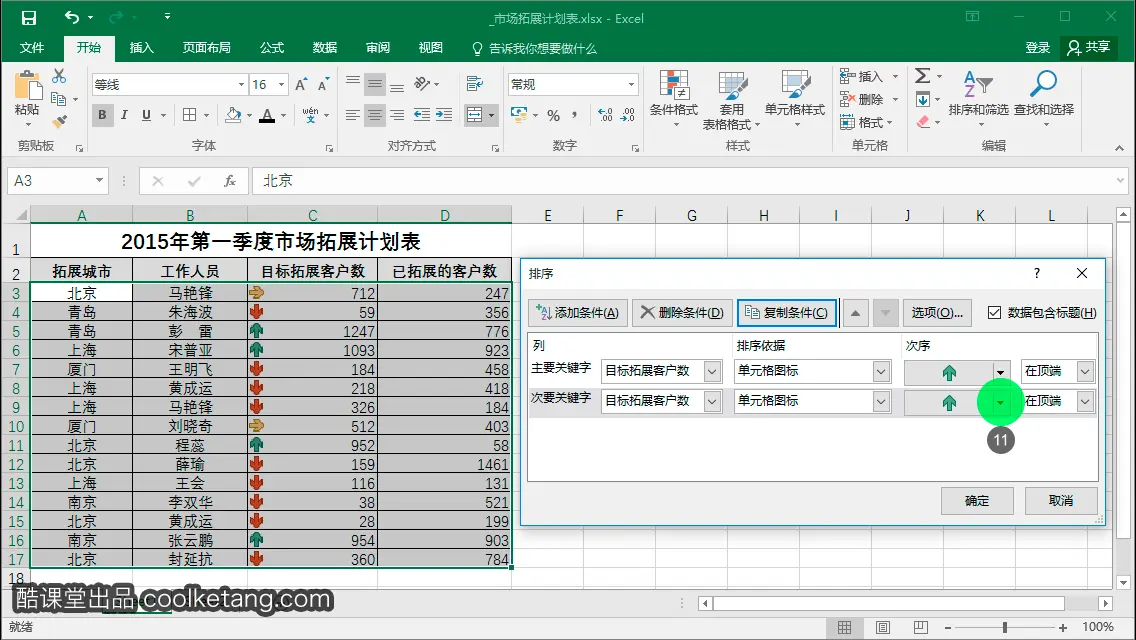Viewport: 1136px width, 640px height.
Task: Adjust the zoom slider handle
Action: (x=1005, y=627)
